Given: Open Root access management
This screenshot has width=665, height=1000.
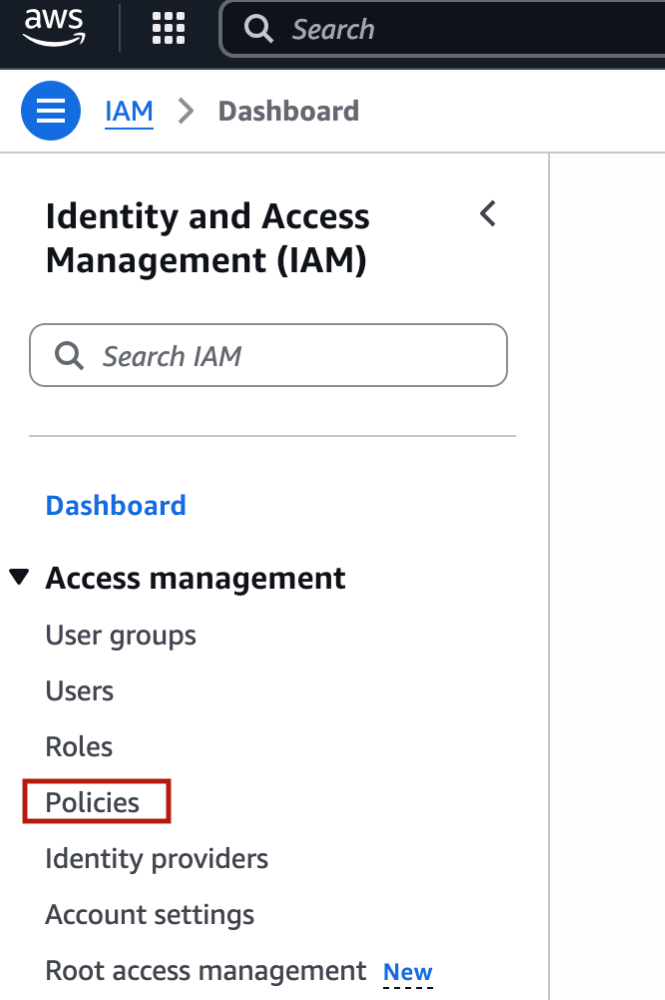Looking at the screenshot, I should click(206, 971).
